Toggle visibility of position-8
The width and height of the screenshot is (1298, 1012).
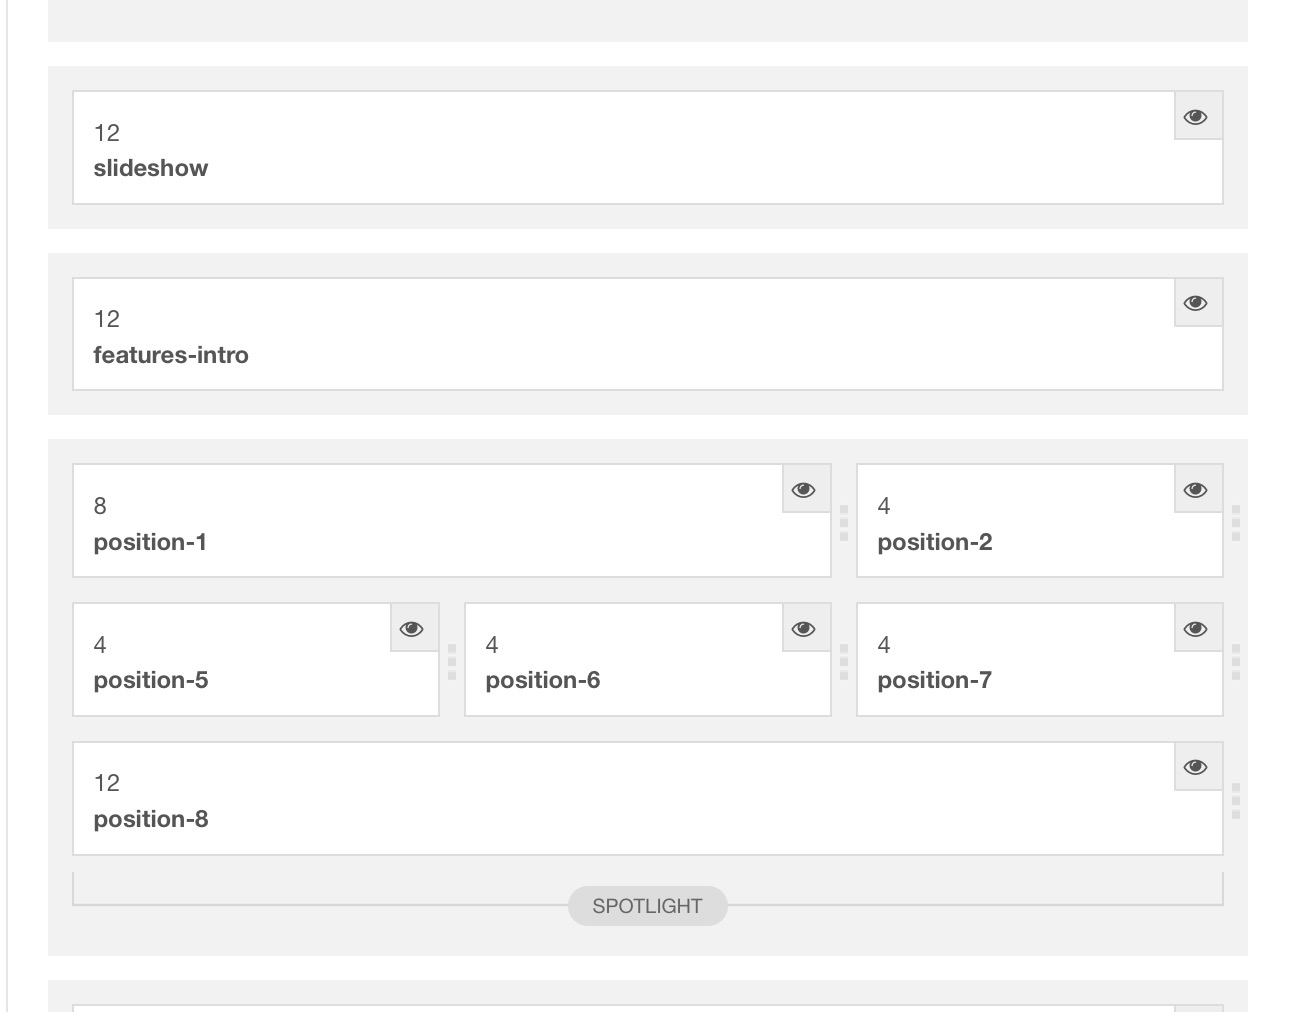click(1196, 766)
